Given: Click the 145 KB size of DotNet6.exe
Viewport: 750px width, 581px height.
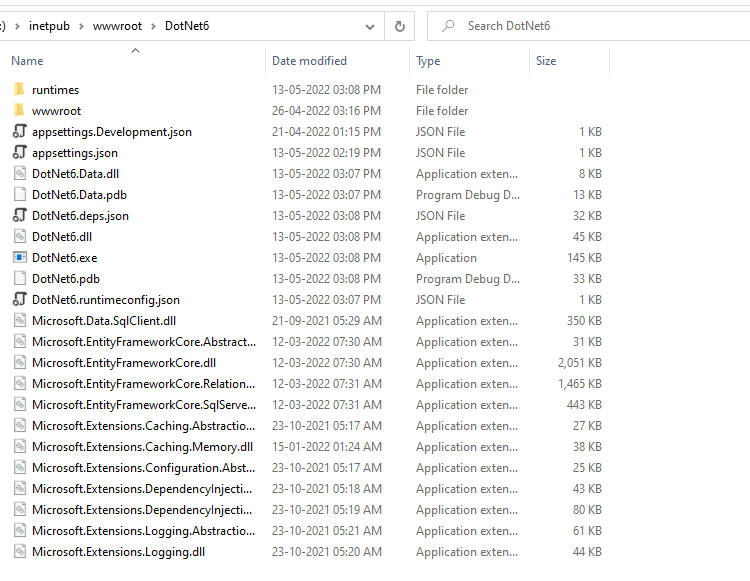Looking at the screenshot, I should 584,258.
